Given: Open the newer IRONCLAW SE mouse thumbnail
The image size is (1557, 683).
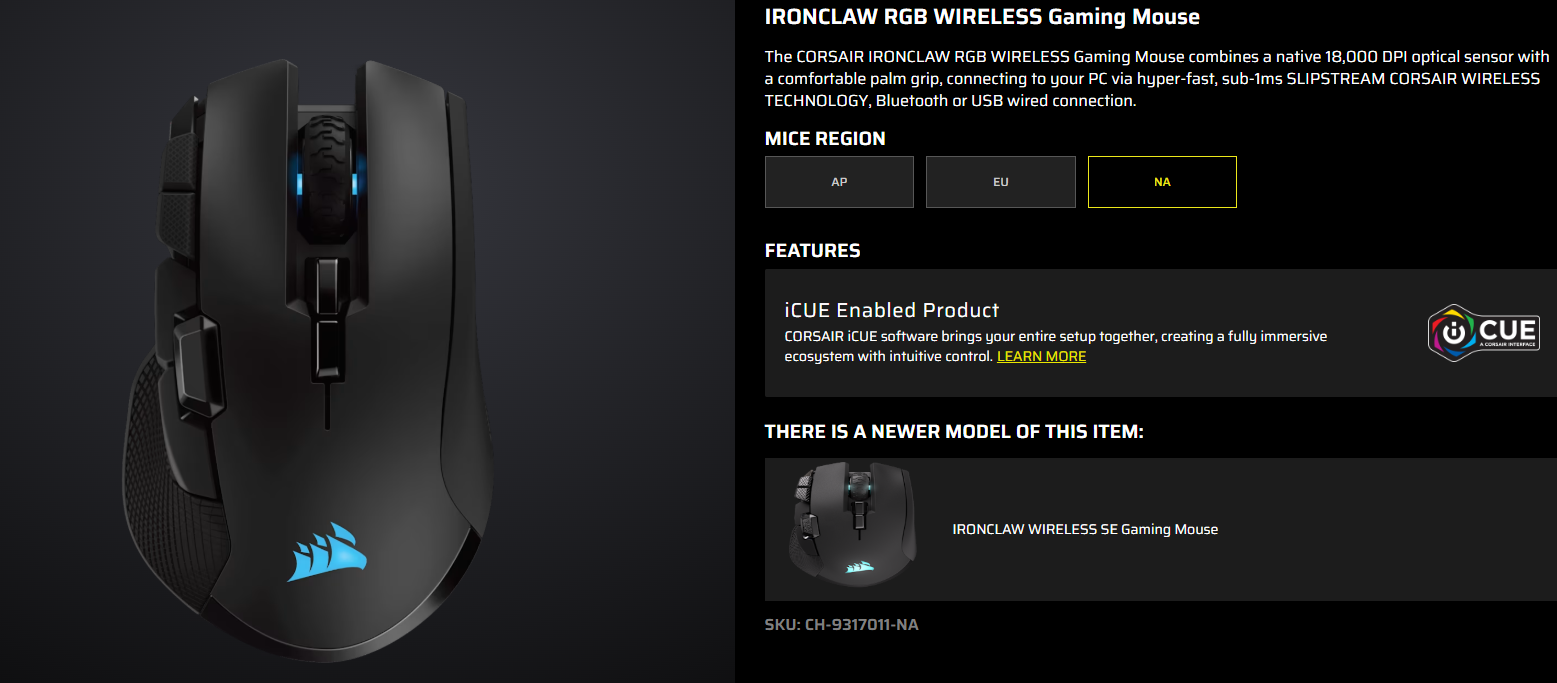Looking at the screenshot, I should (853, 529).
